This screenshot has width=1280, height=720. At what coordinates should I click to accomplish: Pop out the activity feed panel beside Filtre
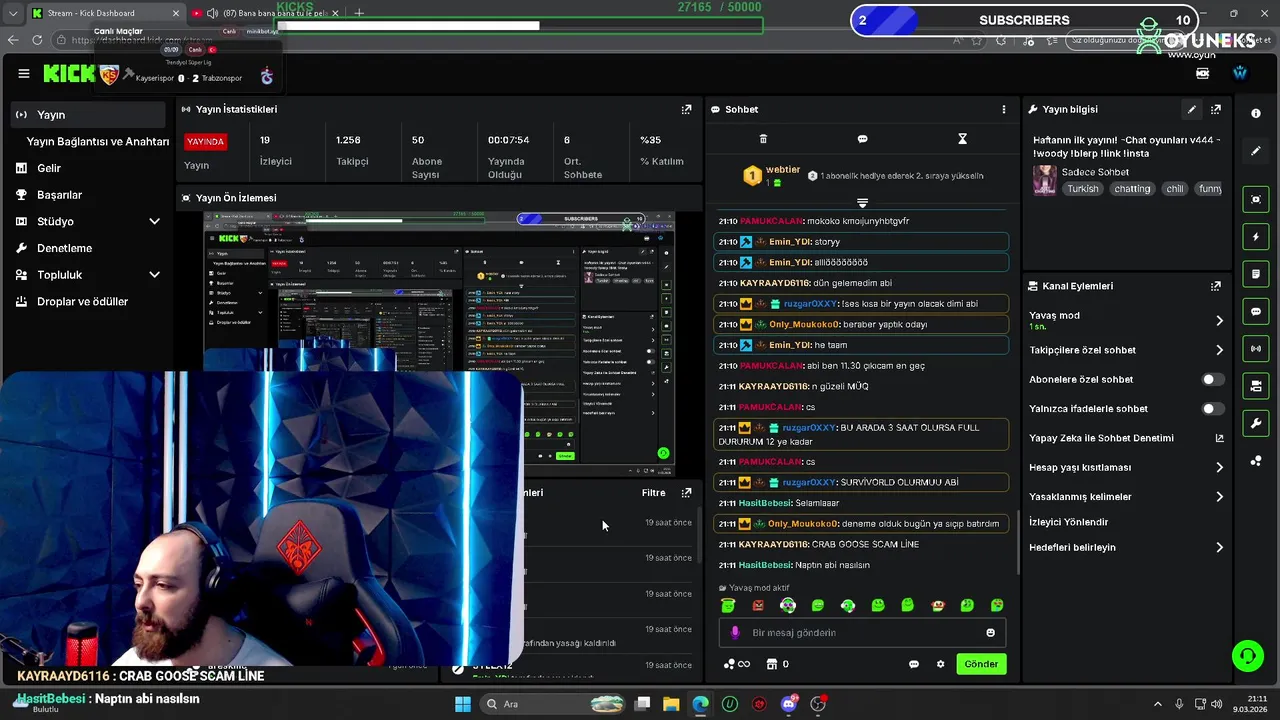click(686, 493)
